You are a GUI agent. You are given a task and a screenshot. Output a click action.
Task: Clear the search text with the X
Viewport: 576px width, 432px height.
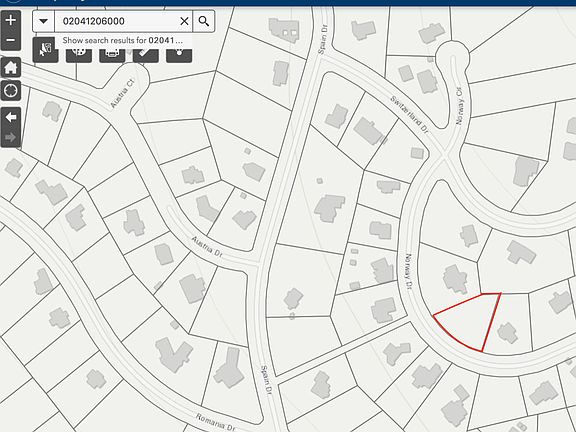point(184,21)
